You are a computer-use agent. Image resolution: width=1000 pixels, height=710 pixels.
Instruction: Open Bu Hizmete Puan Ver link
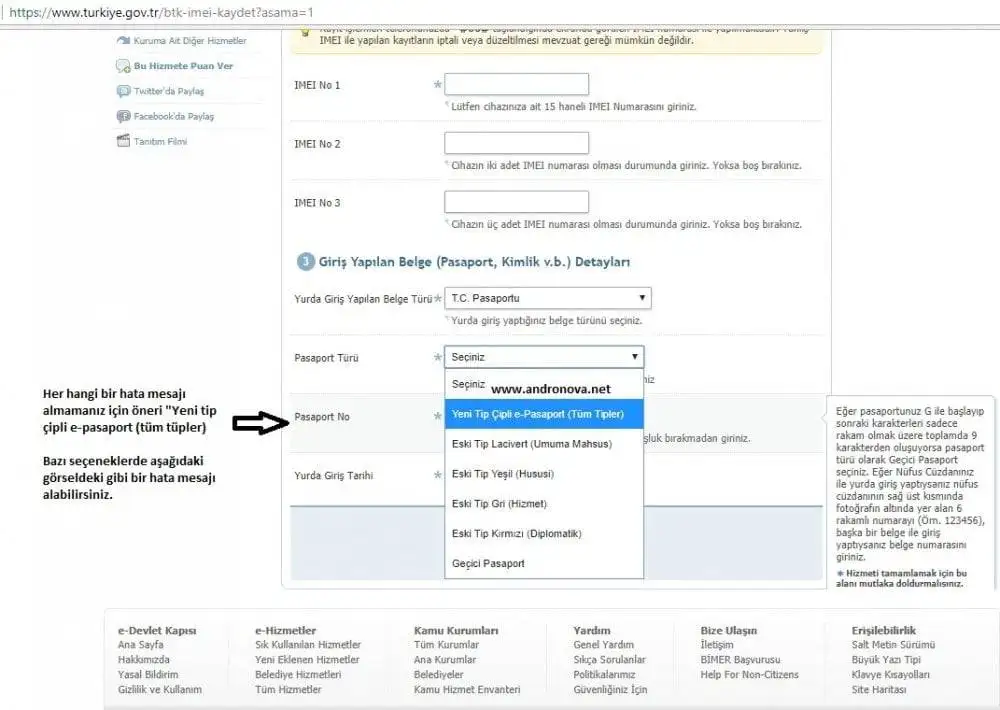pyautogui.click(x=183, y=66)
